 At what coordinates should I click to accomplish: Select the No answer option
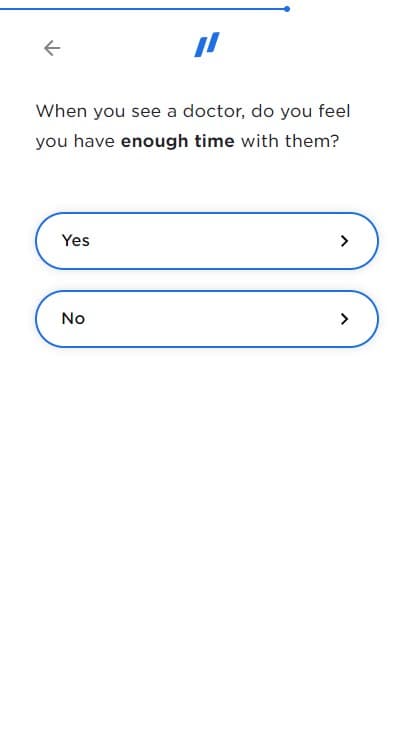point(207,319)
